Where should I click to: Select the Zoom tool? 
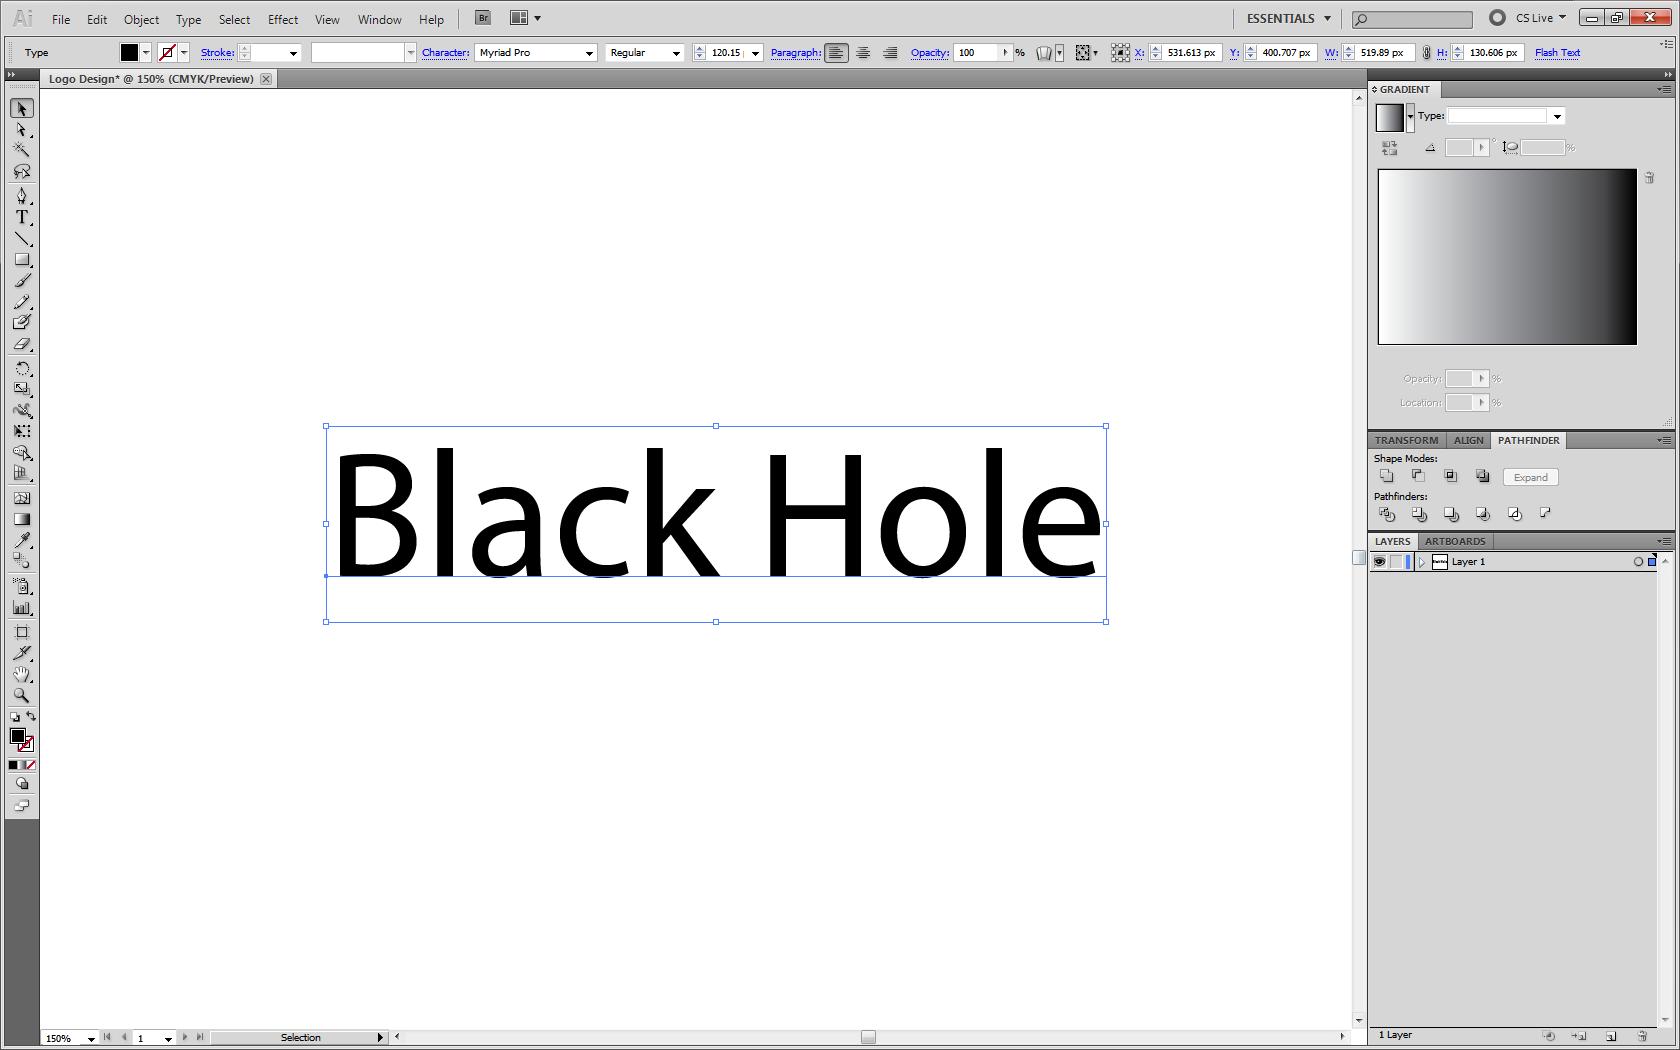coord(22,696)
